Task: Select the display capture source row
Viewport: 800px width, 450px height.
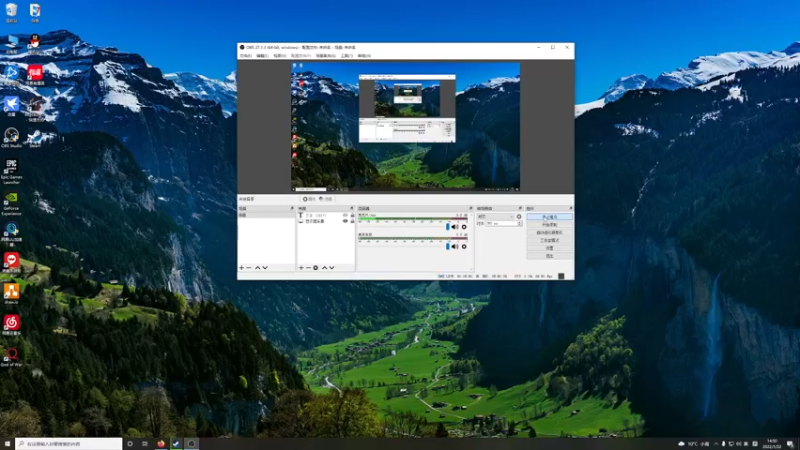Action: [x=326, y=221]
